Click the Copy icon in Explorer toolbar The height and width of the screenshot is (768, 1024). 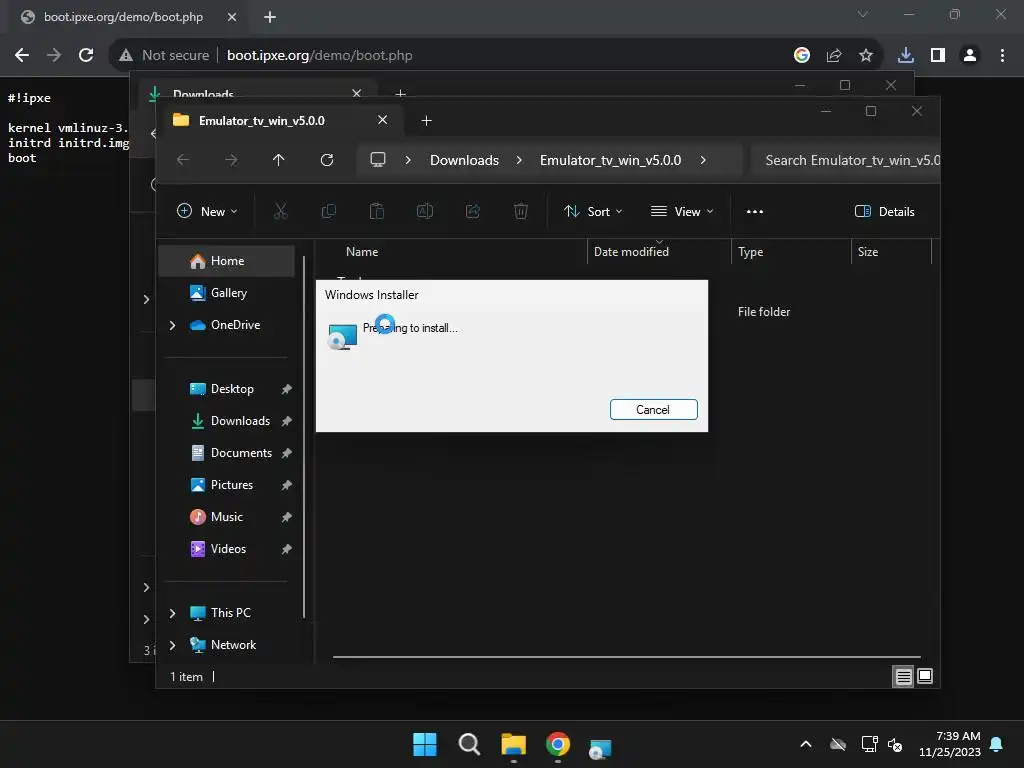328,211
